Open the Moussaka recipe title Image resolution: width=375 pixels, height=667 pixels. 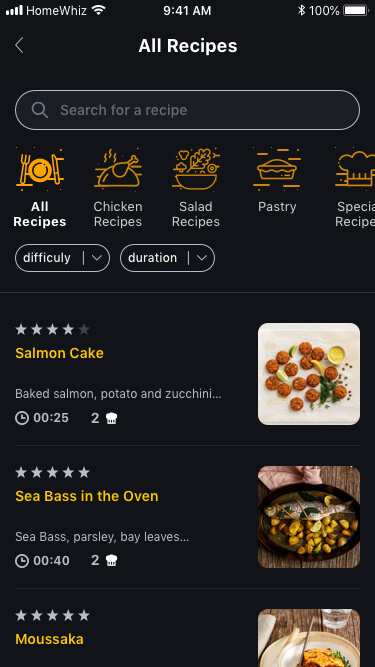point(49,639)
